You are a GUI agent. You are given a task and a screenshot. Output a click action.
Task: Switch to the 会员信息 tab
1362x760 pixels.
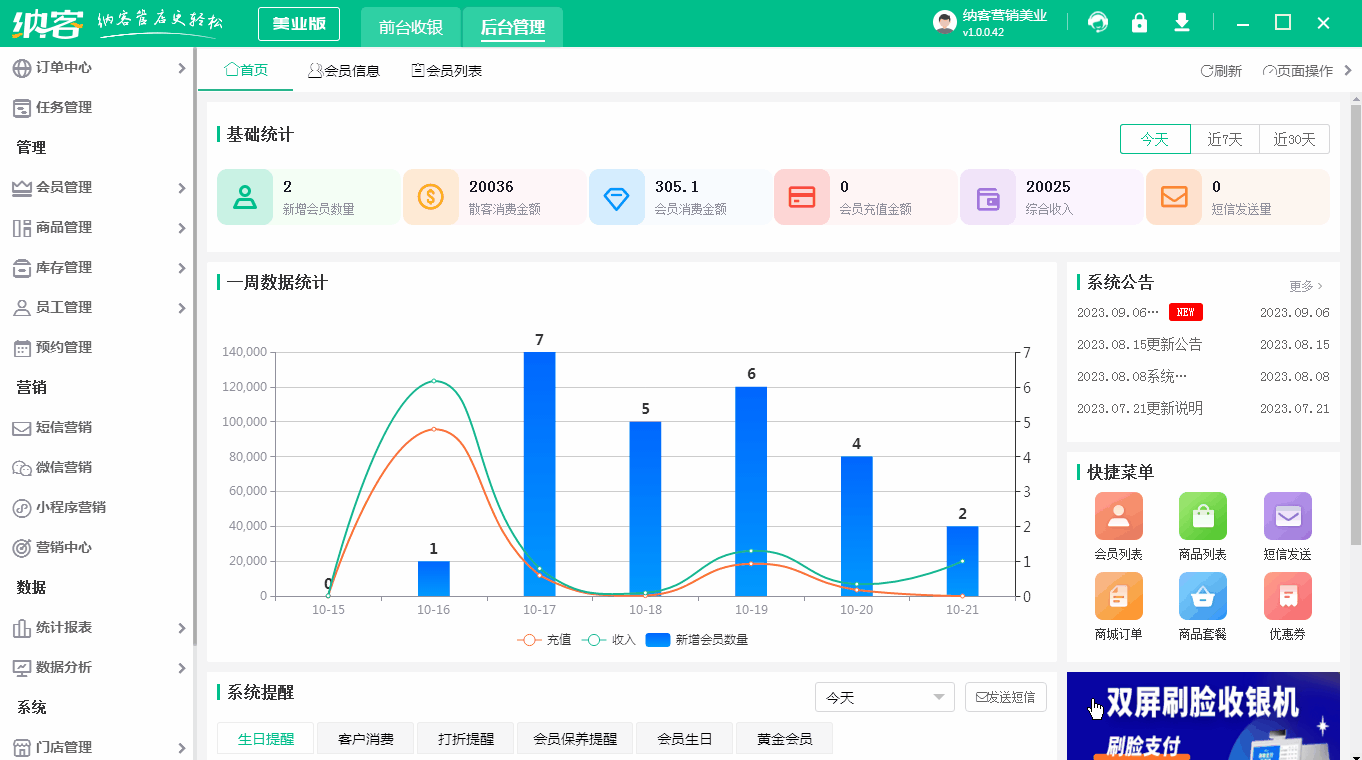[x=343, y=70]
